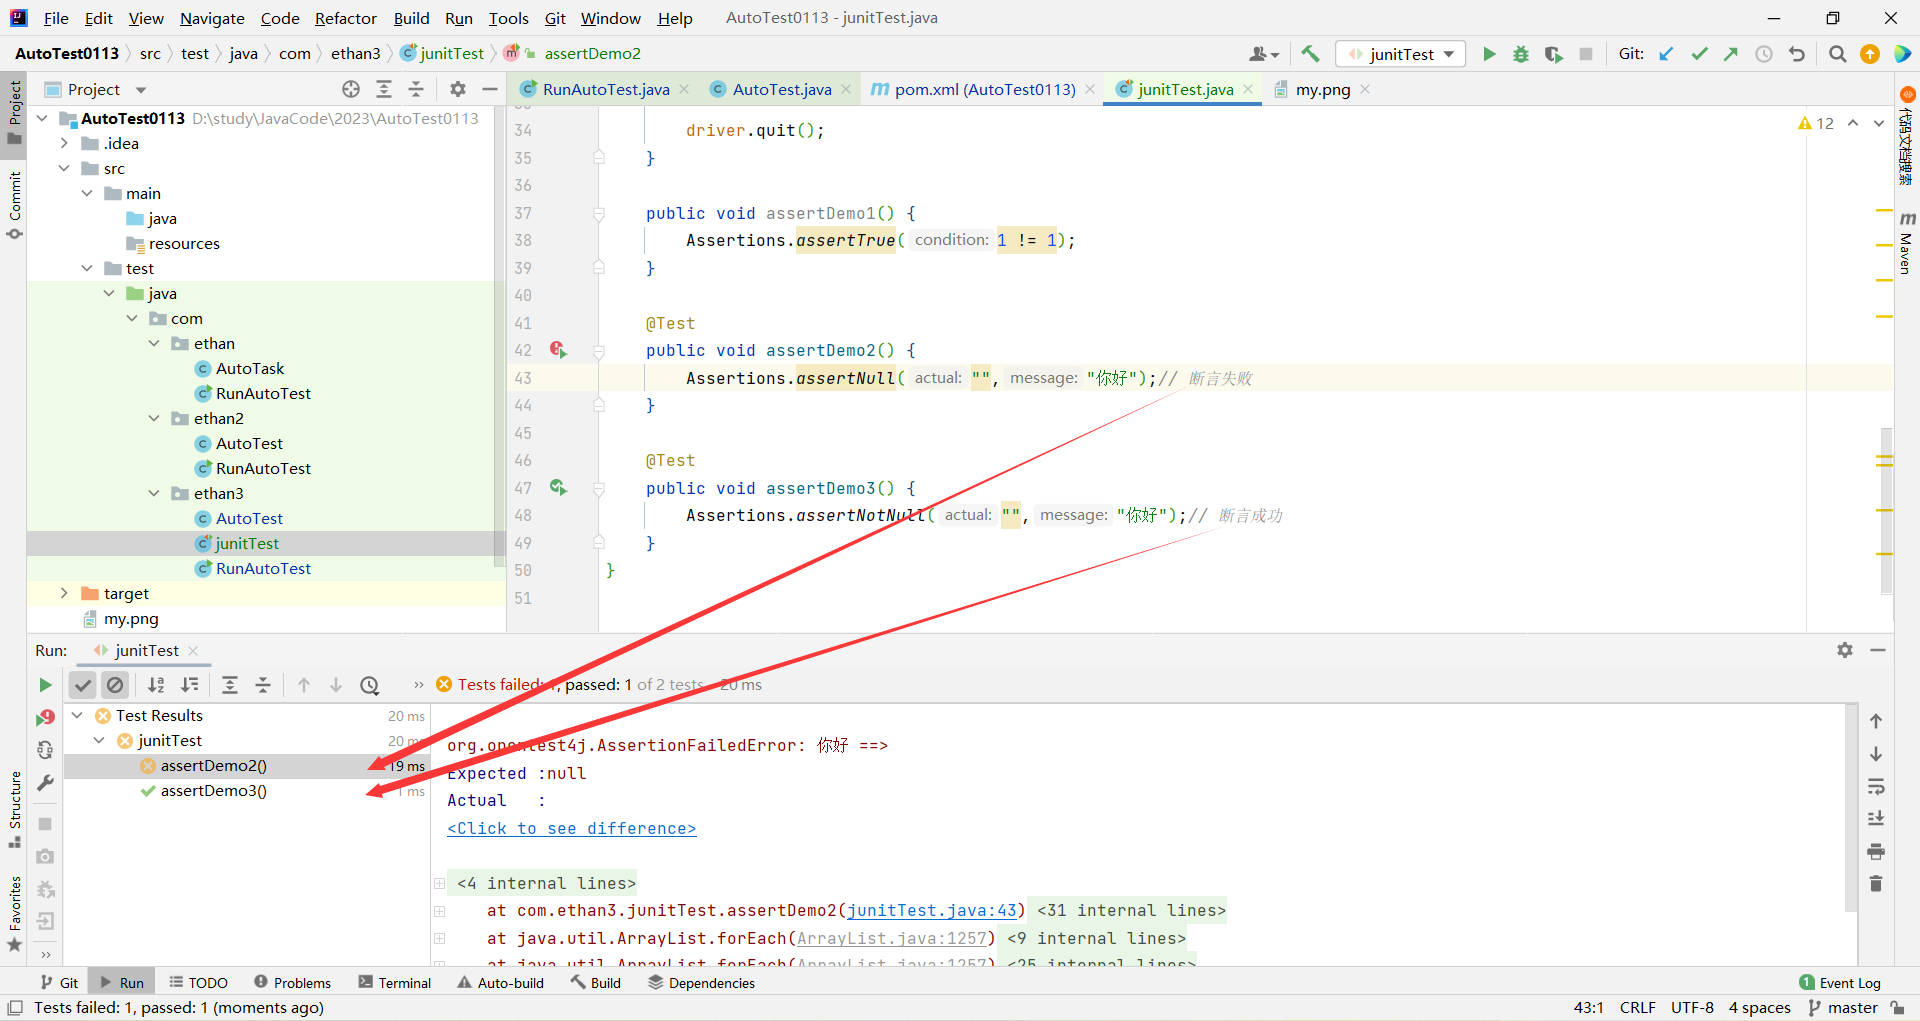The width and height of the screenshot is (1920, 1021).
Task: Click the master branch widget in status bar
Action: (x=1843, y=1008)
